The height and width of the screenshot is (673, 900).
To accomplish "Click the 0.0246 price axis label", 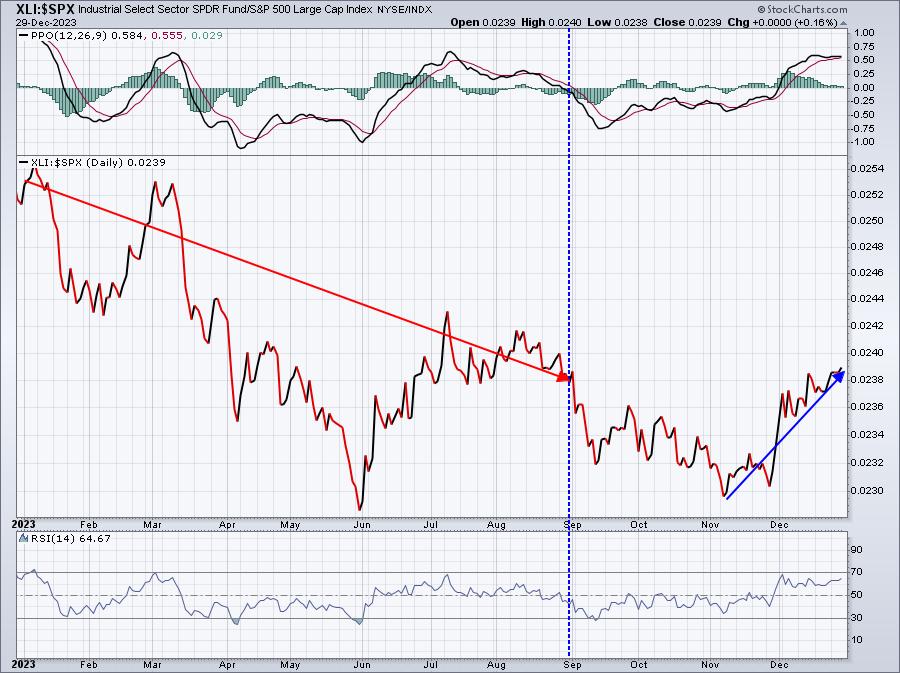I will [x=867, y=273].
